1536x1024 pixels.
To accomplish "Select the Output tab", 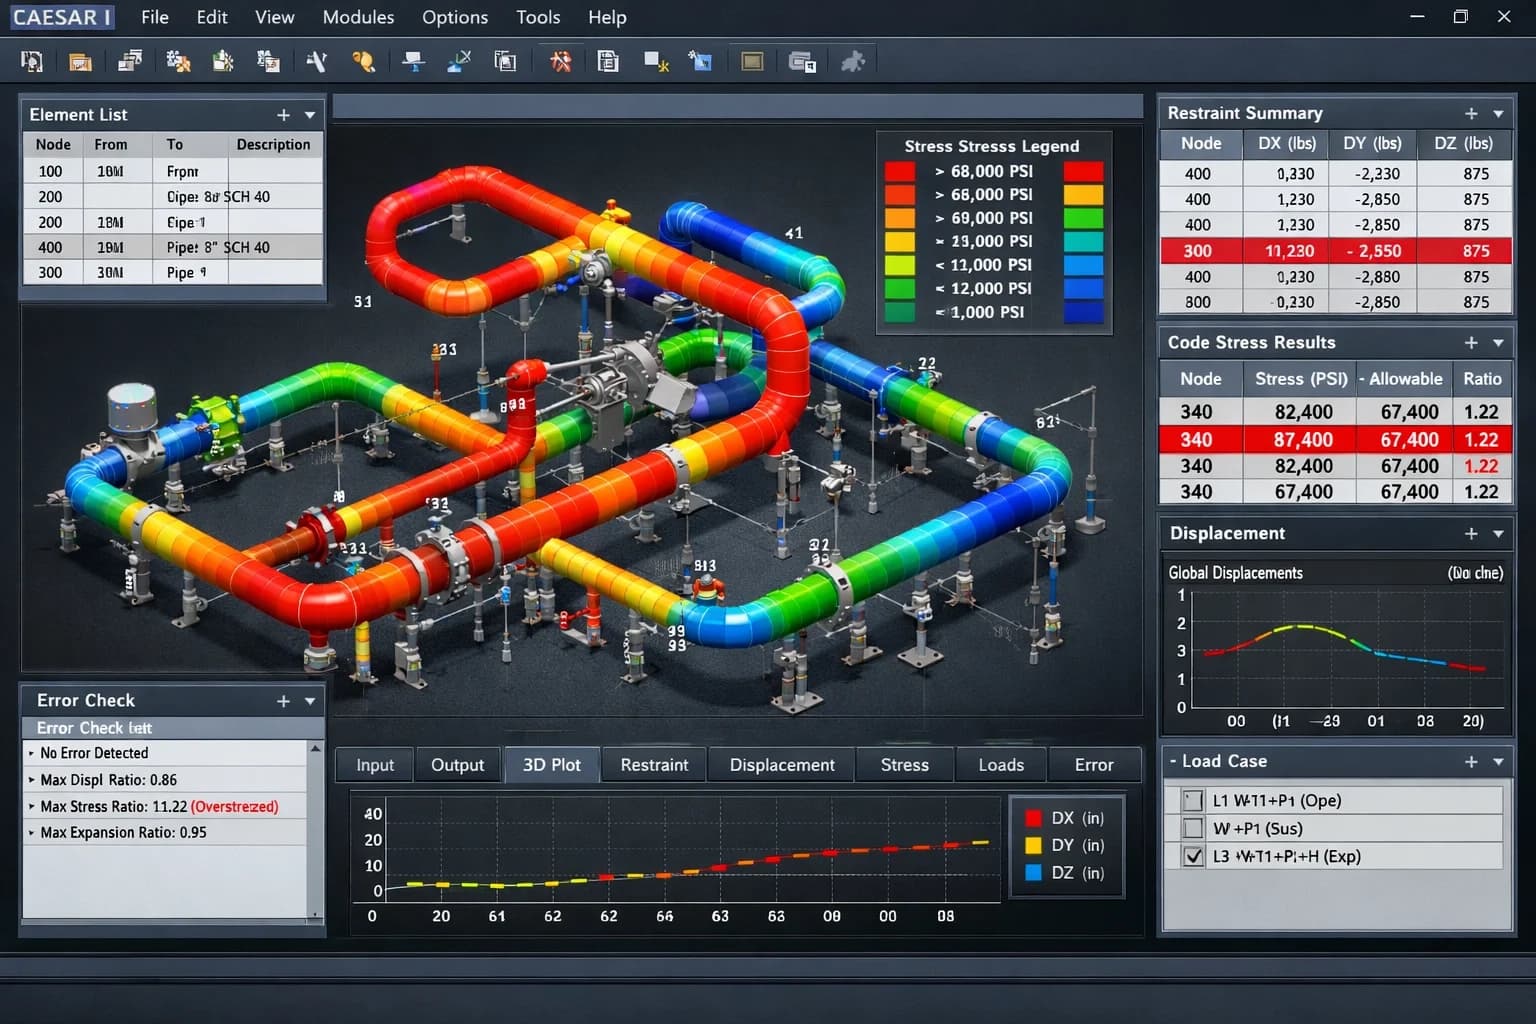I will click(x=457, y=765).
